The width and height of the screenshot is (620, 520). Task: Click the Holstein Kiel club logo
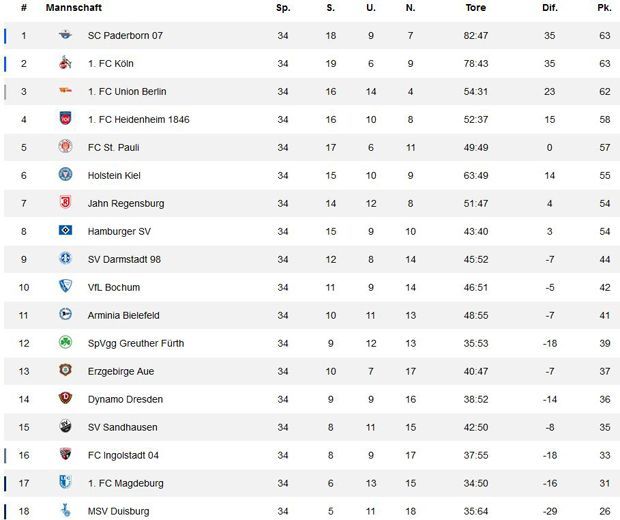(x=65, y=176)
